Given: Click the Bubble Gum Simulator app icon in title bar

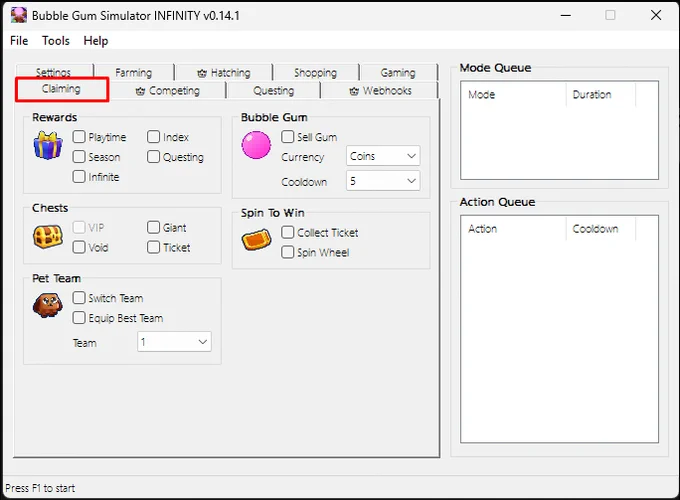Looking at the screenshot, I should click(18, 15).
